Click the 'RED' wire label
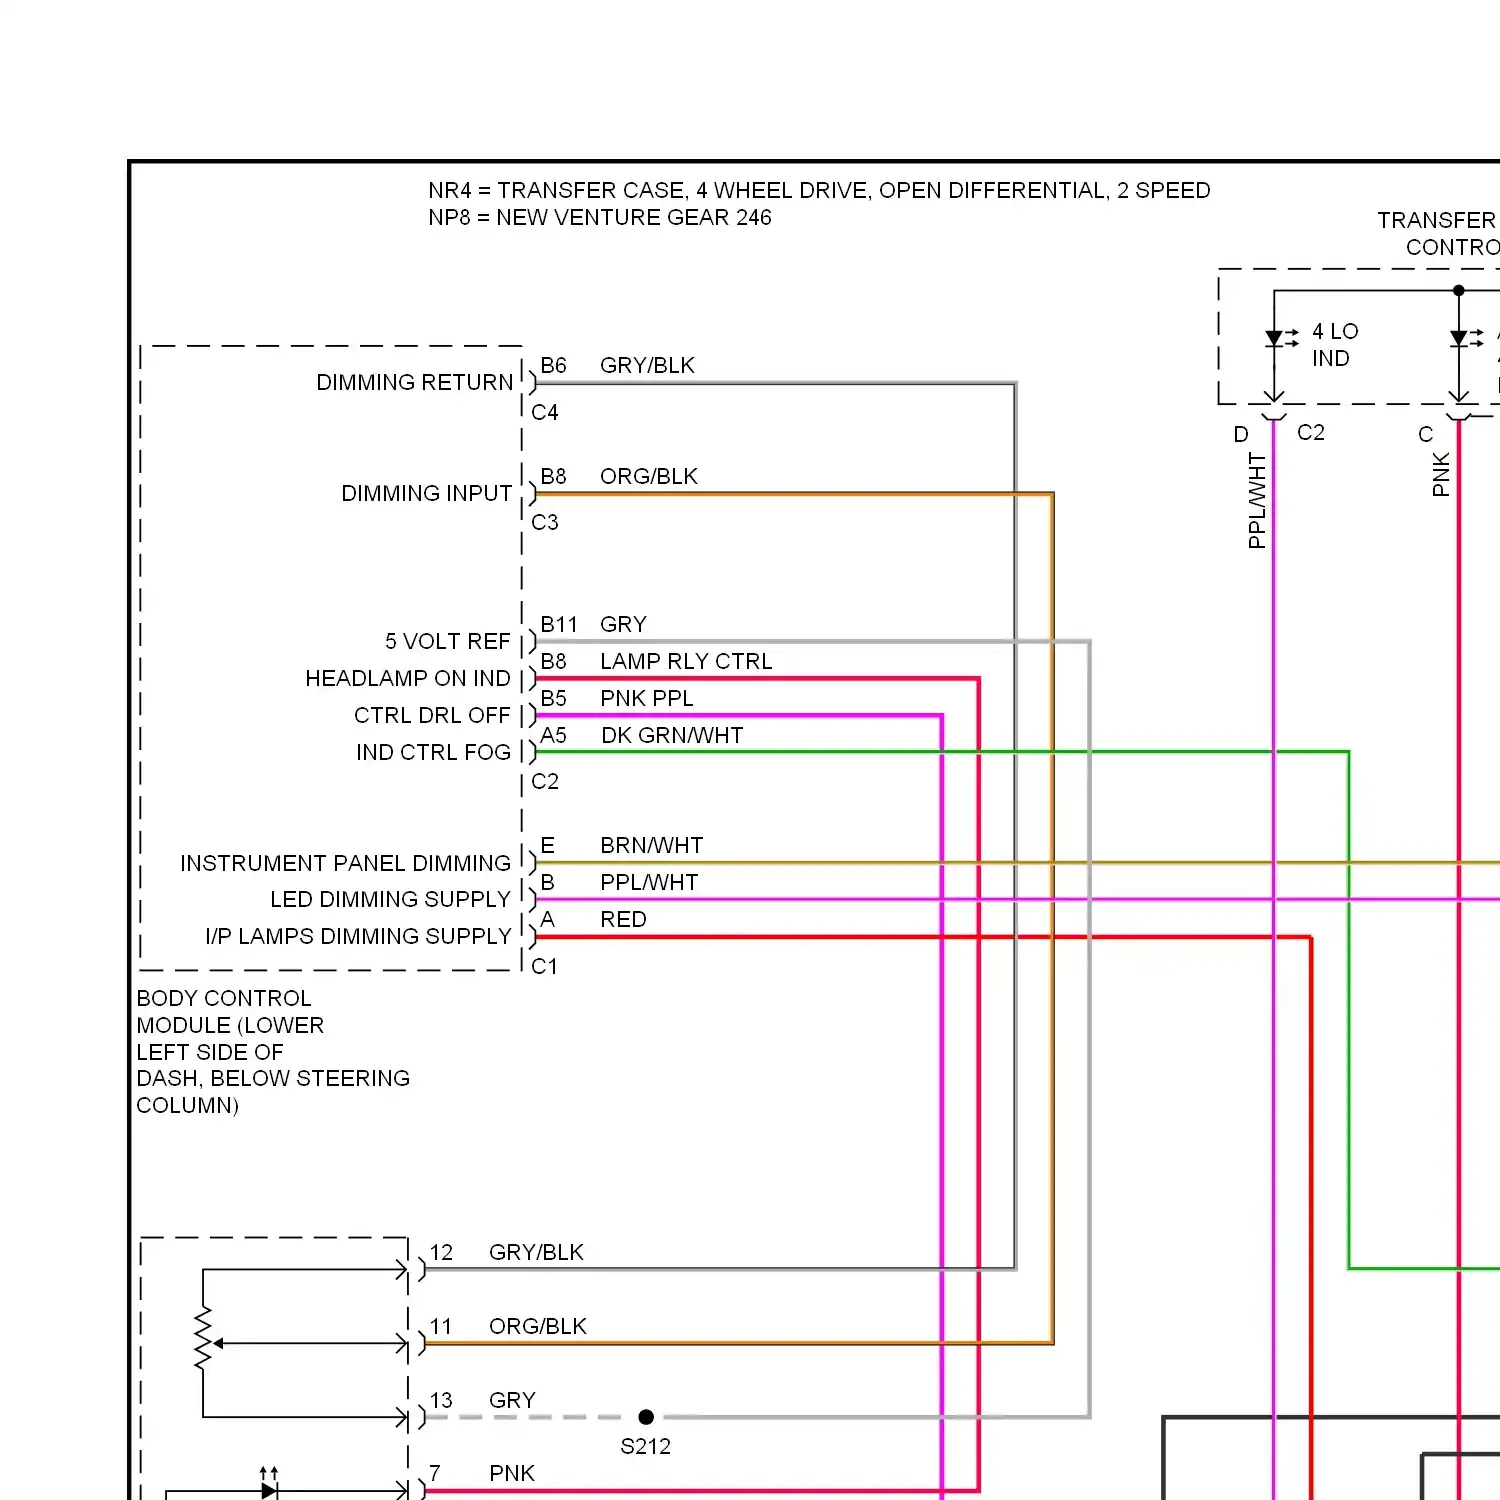Image resolution: width=1500 pixels, height=1500 pixels. [623, 919]
